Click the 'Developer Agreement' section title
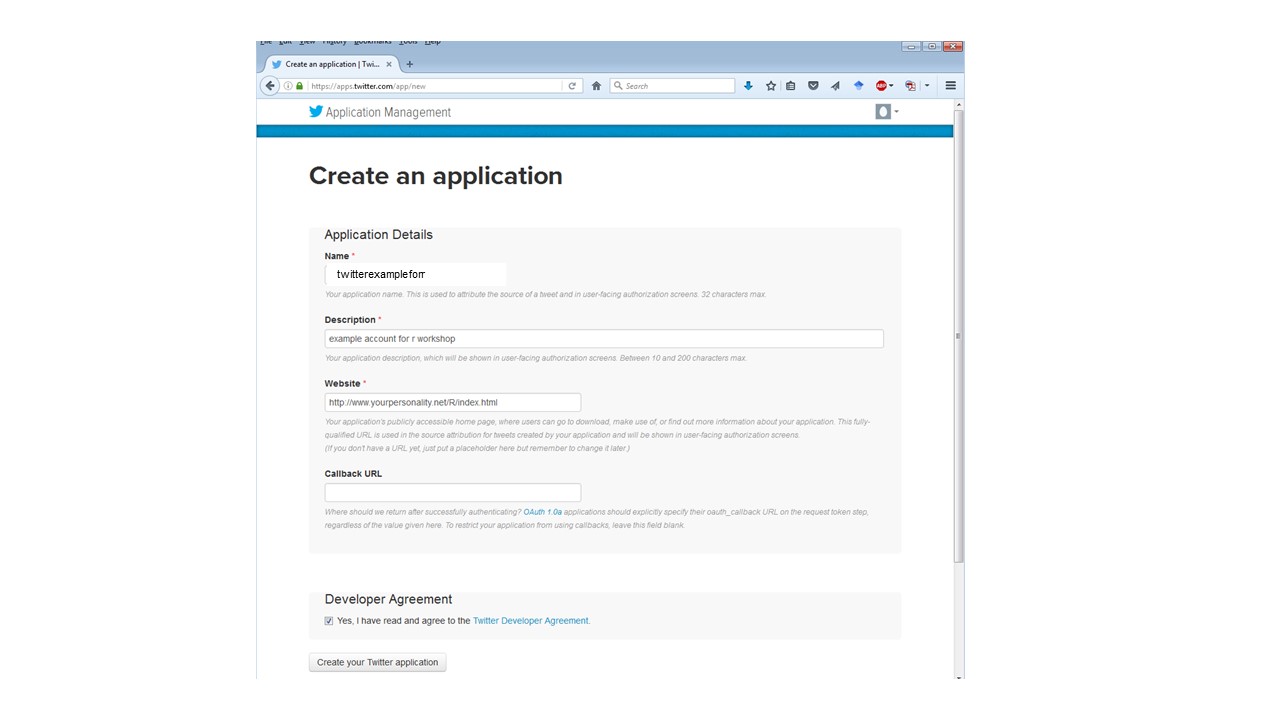Screen dimensions: 1280x720 (x=388, y=599)
